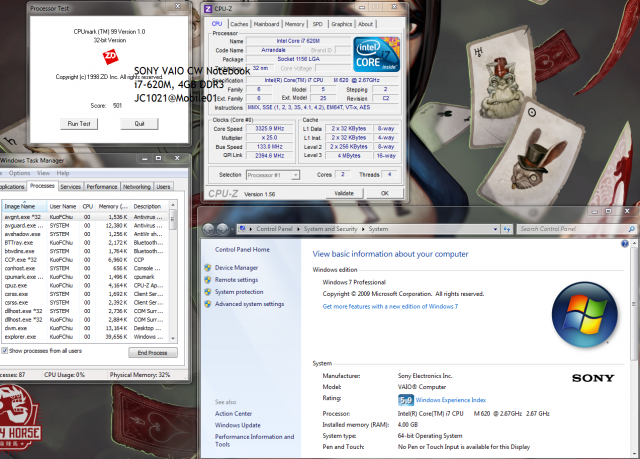Click the CPU-Z title bar app icon
The image size is (640, 459).
coord(208,9)
